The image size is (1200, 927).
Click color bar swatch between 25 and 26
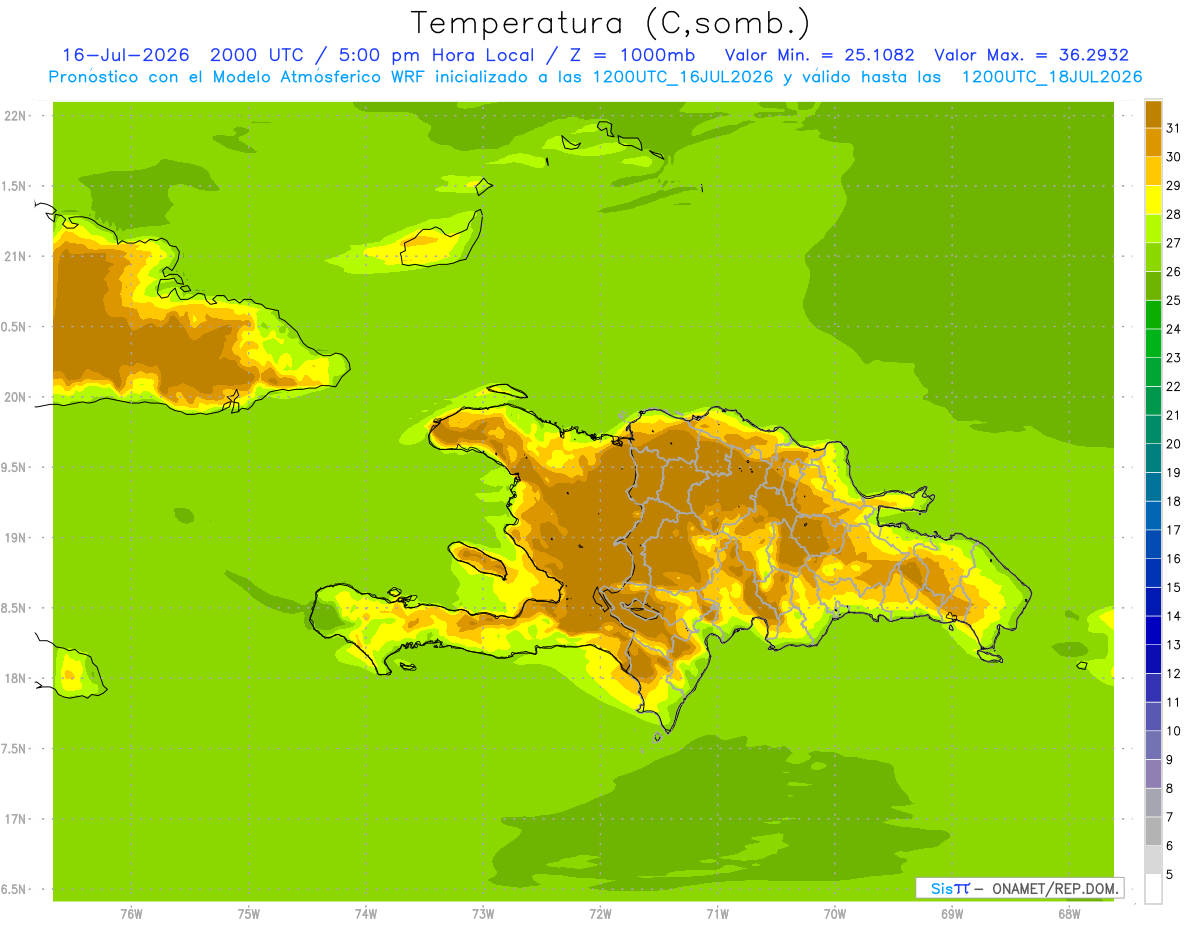pos(1153,286)
